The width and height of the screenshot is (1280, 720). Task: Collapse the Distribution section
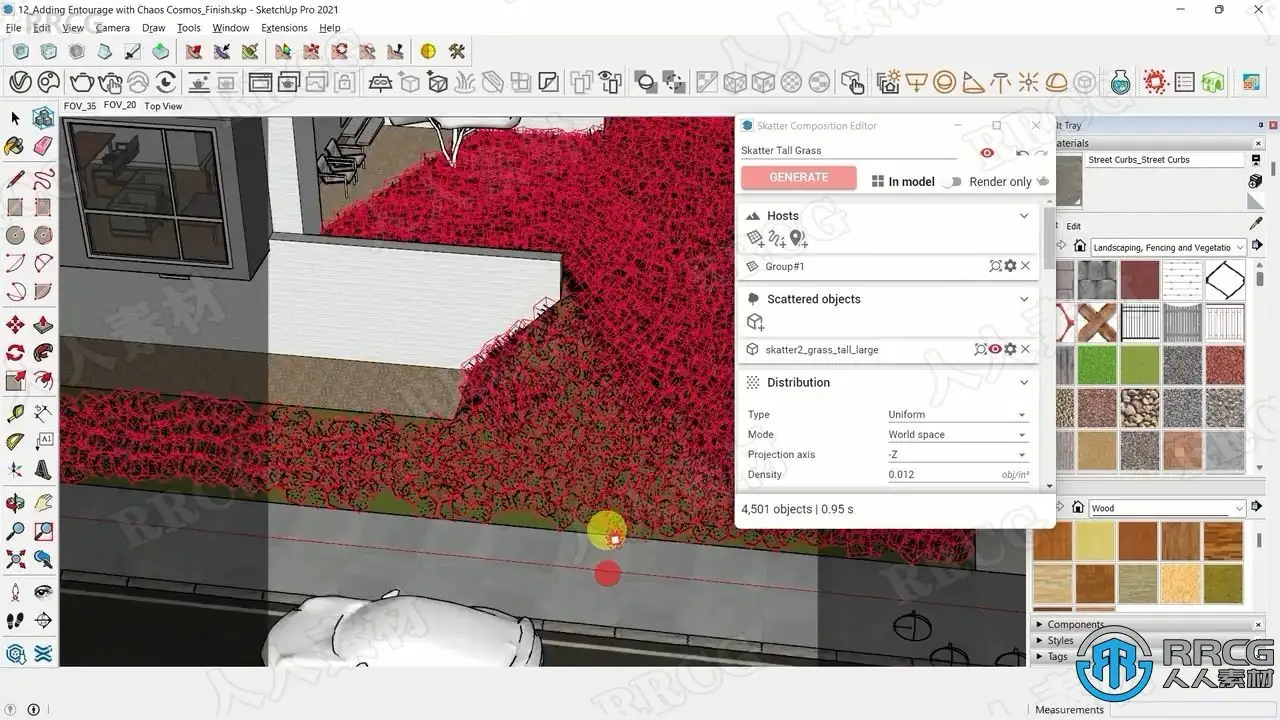[x=1023, y=383]
